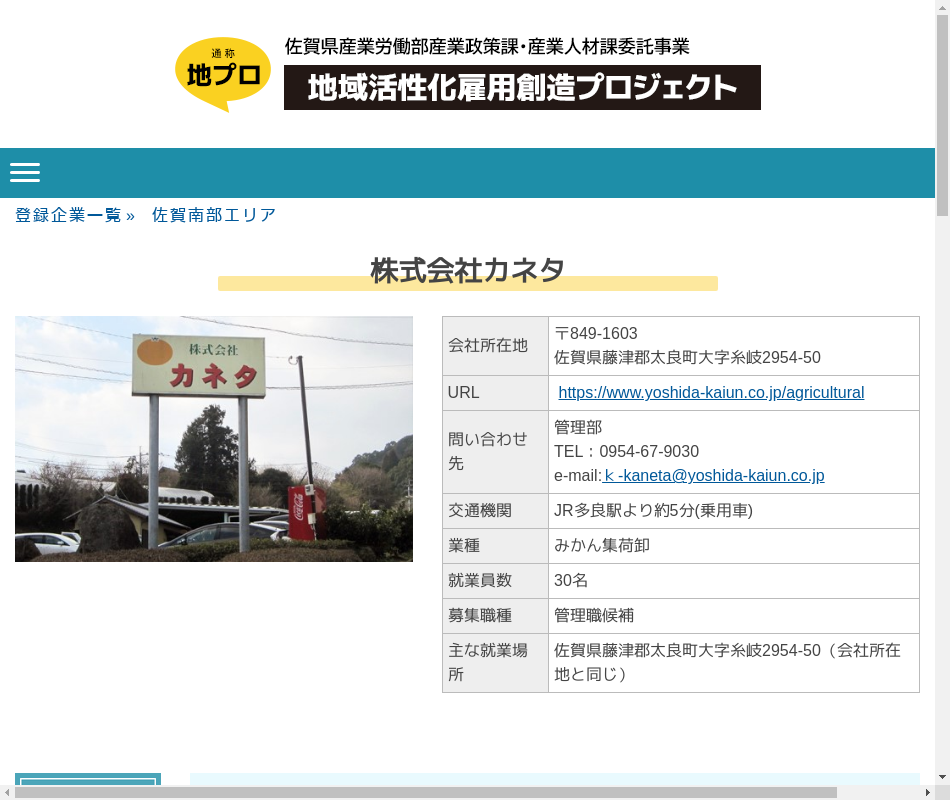Click the みかん集荷卸 business type cell
Image resolution: width=950 pixels, height=800 pixels.
coord(602,546)
